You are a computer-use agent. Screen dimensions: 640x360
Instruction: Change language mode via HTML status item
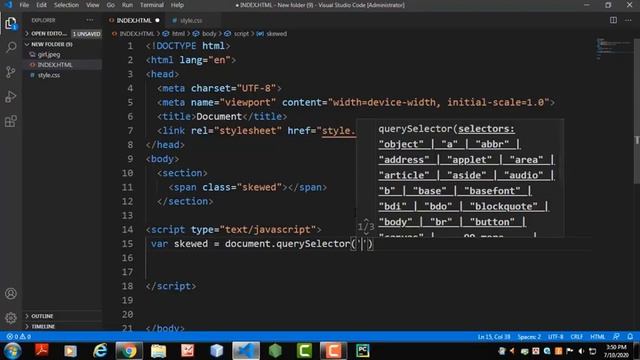coord(598,337)
